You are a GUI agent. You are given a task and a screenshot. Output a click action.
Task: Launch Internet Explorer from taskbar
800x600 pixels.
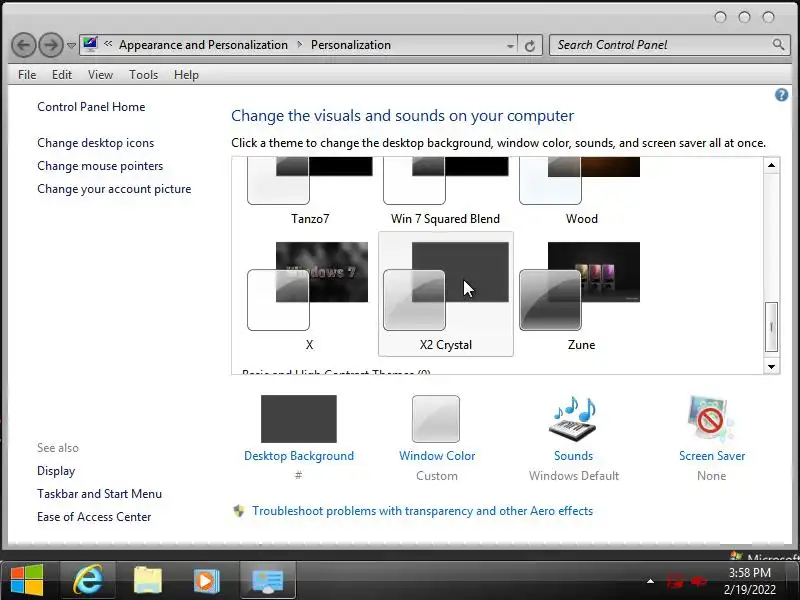coord(88,580)
